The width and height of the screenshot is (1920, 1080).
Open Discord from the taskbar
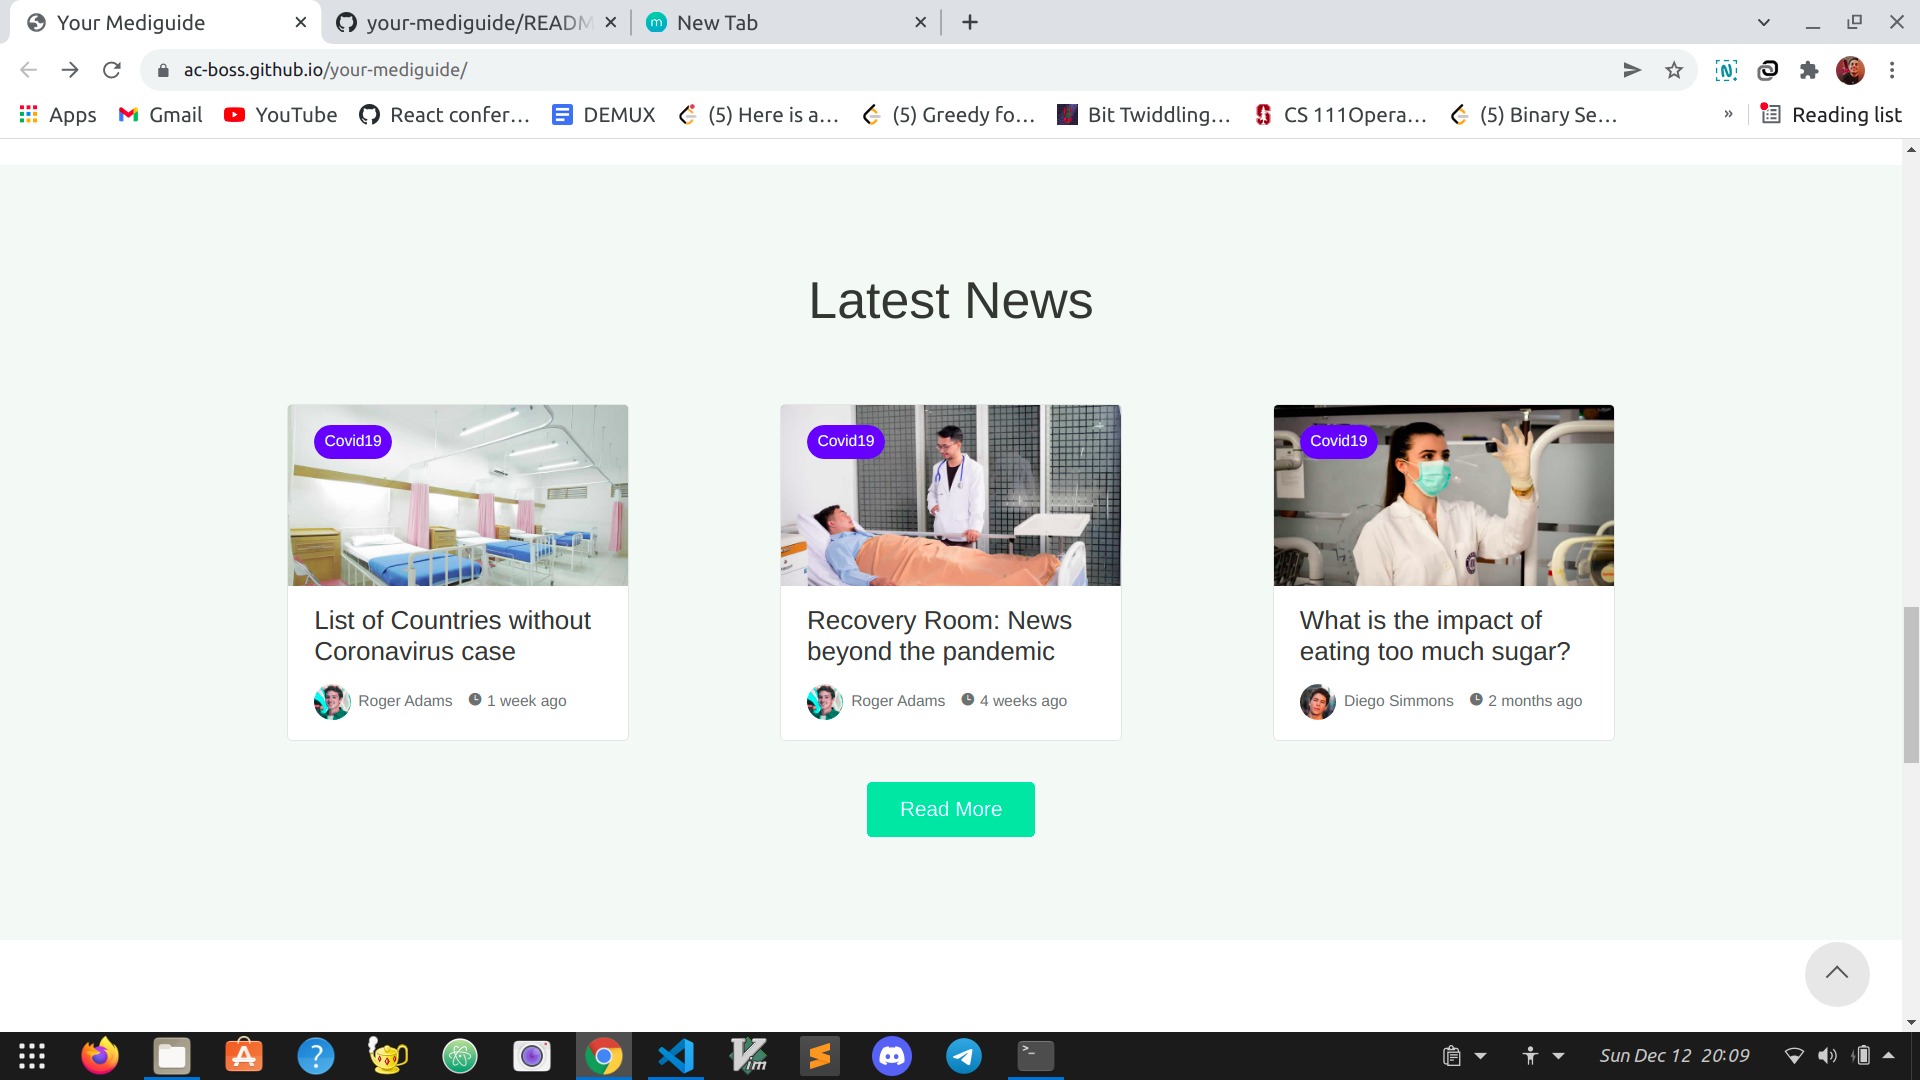(x=891, y=1056)
